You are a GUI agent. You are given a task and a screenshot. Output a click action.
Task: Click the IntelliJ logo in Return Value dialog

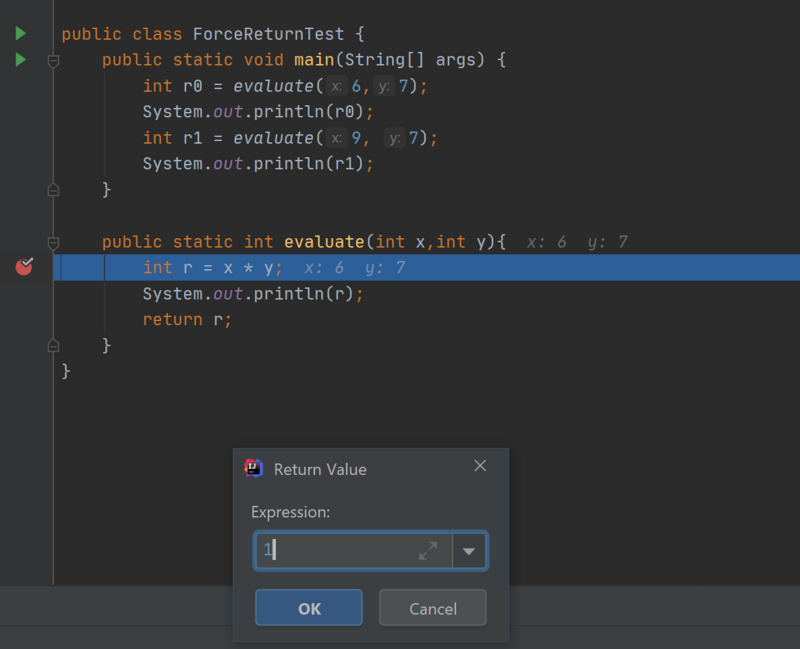pyautogui.click(x=254, y=468)
